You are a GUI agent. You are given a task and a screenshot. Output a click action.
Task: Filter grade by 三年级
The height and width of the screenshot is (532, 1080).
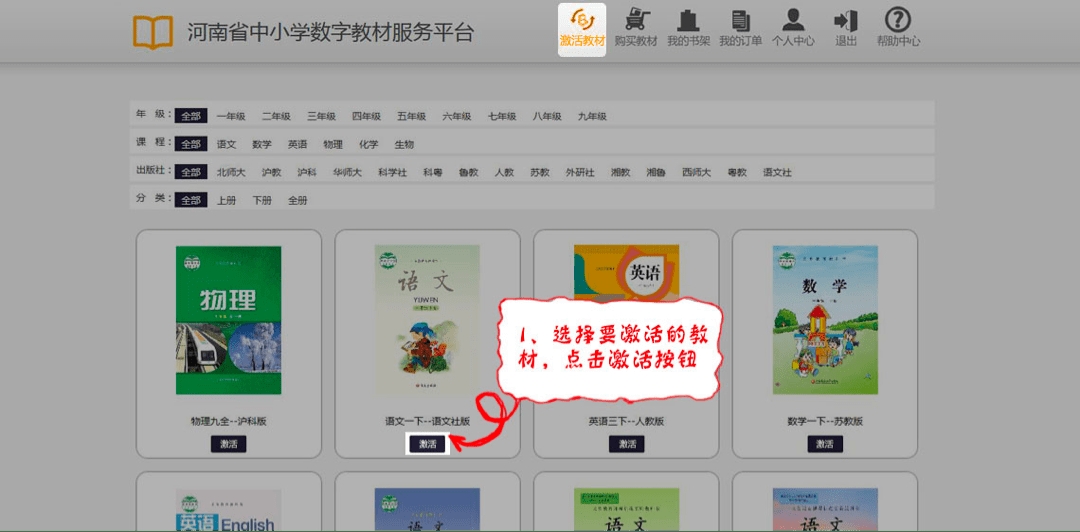pos(321,116)
